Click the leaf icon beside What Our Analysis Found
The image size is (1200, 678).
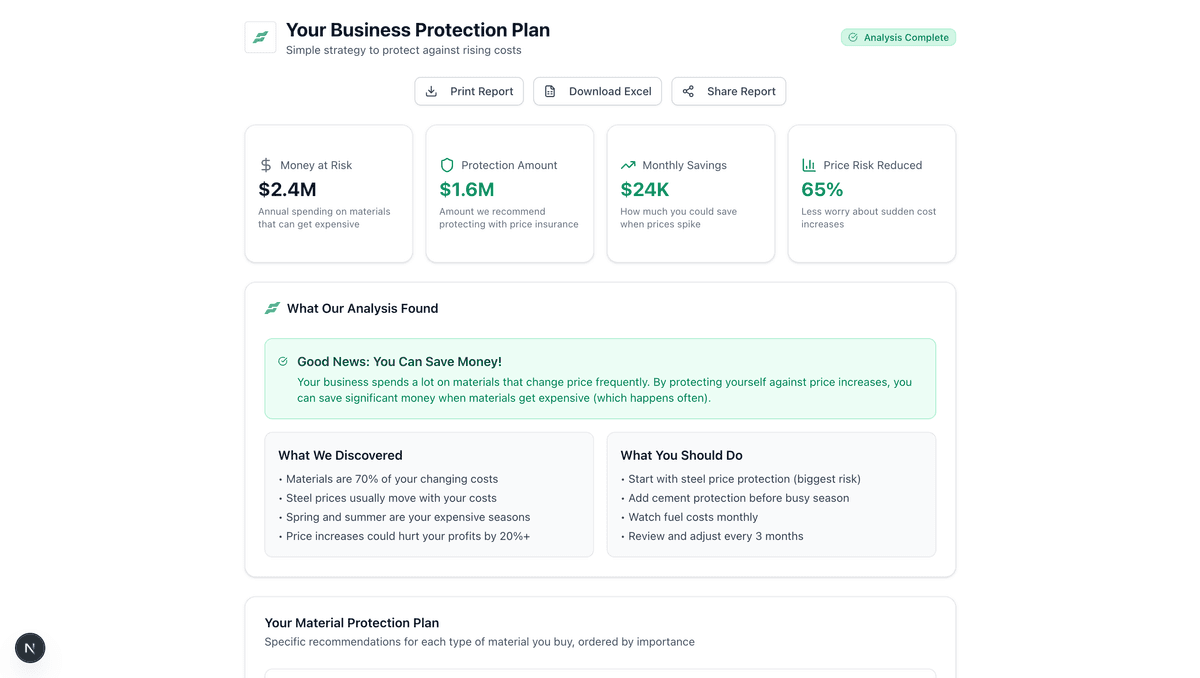point(272,308)
